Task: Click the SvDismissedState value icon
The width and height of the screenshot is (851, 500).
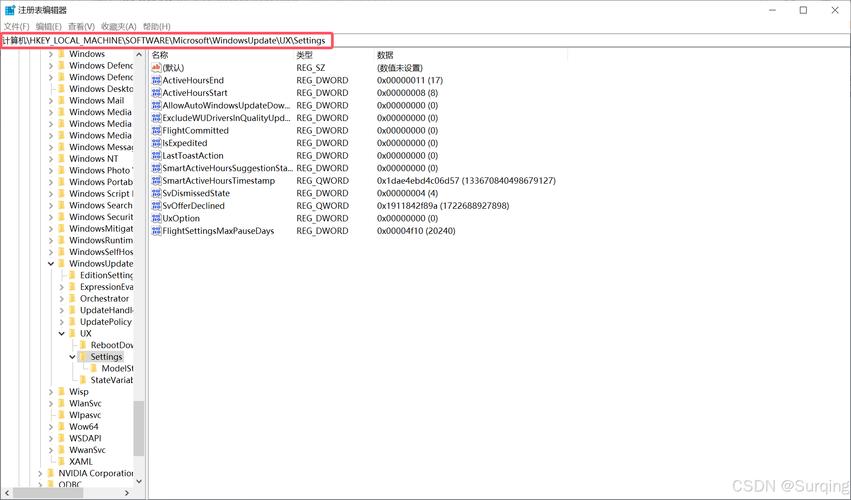Action: pos(156,193)
